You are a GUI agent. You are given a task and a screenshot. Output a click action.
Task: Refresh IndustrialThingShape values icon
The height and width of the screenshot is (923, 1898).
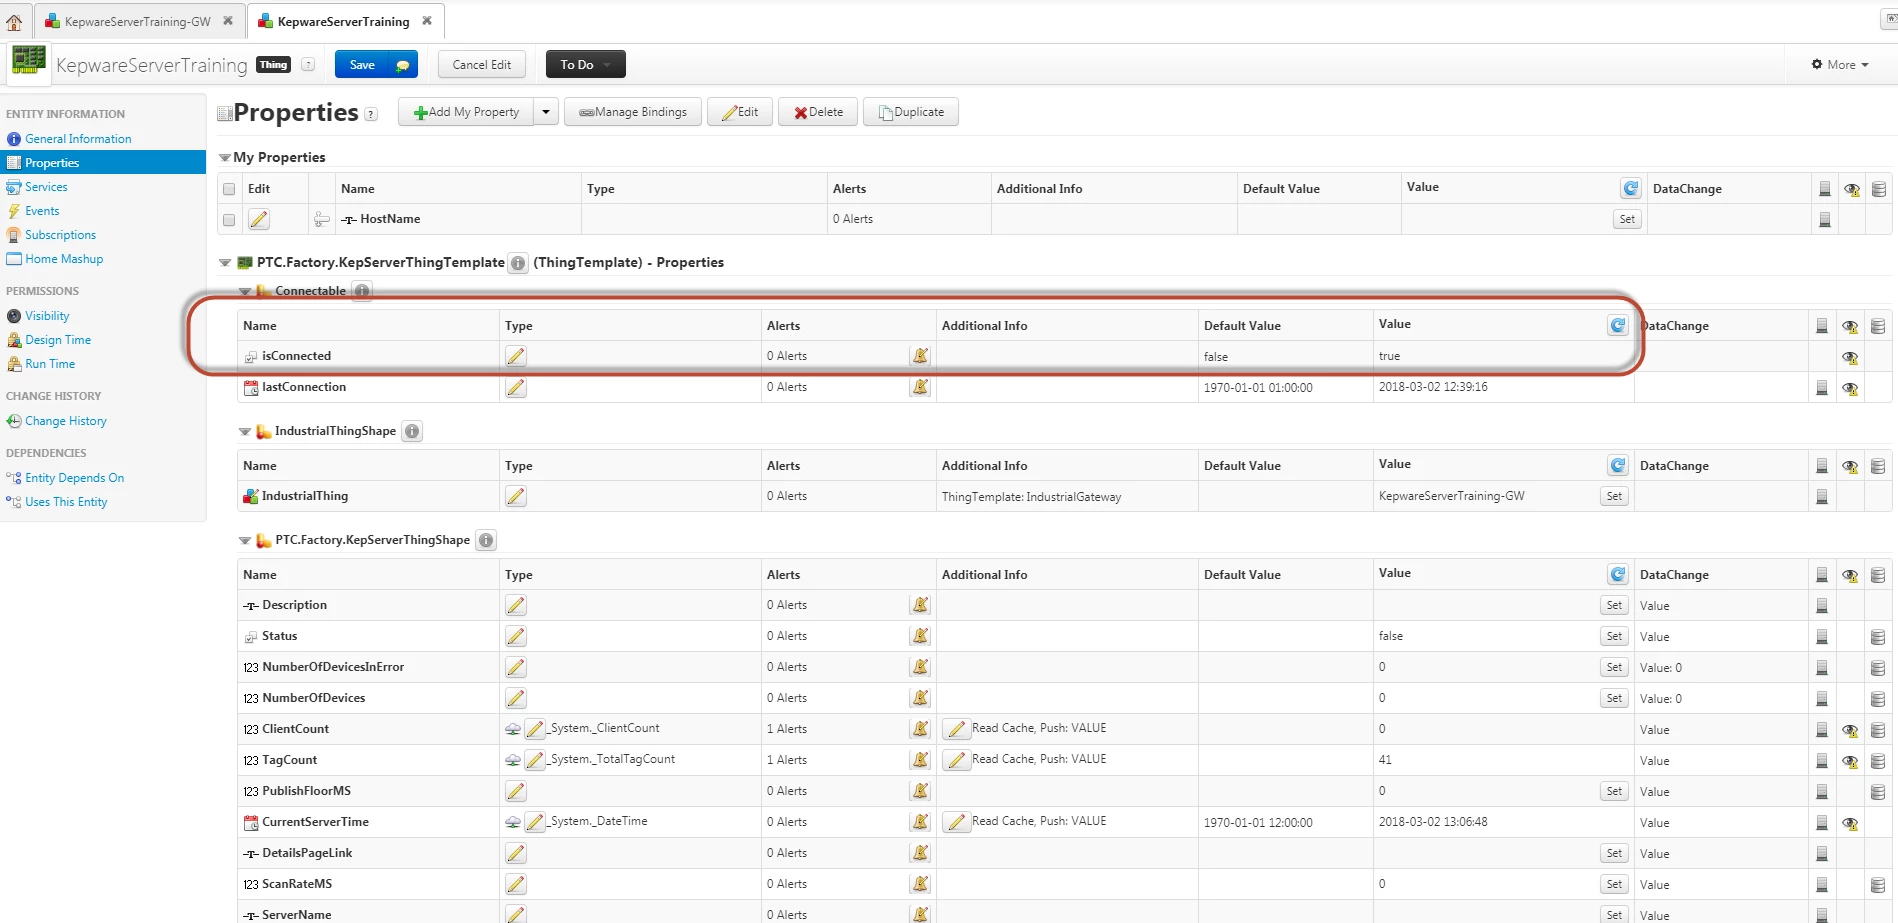pos(1618,465)
